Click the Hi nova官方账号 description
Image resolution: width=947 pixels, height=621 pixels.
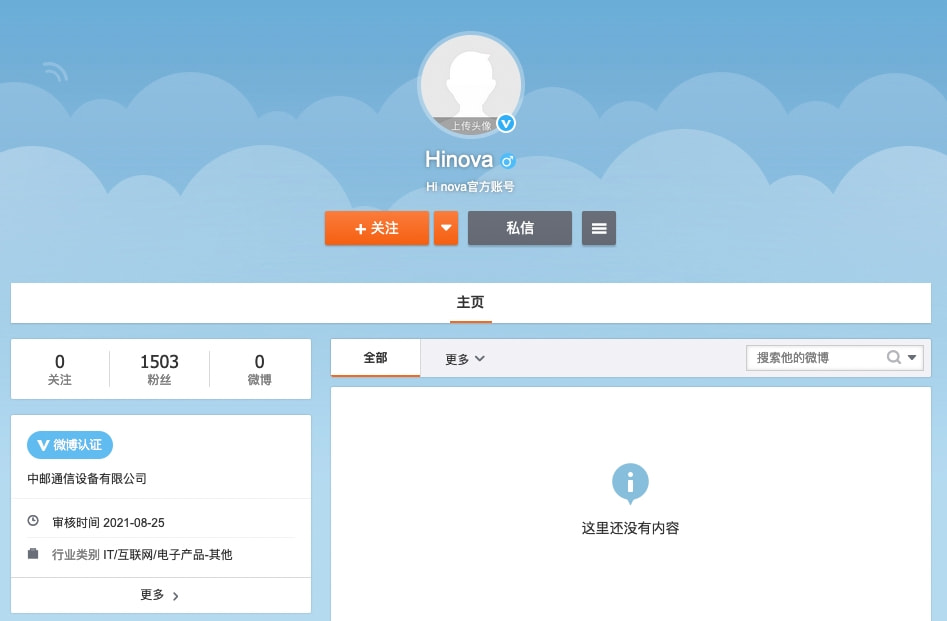(470, 187)
